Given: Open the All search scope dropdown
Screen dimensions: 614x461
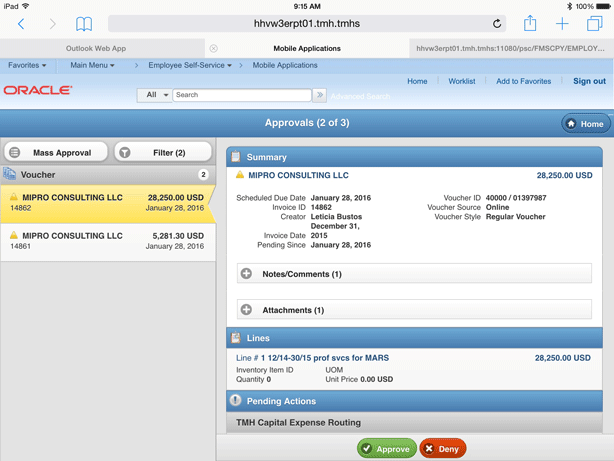Looking at the screenshot, I should click(155, 95).
